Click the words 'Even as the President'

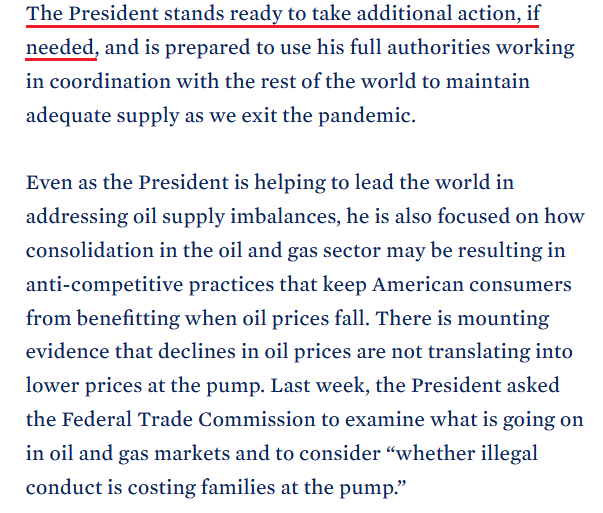[x=127, y=183]
